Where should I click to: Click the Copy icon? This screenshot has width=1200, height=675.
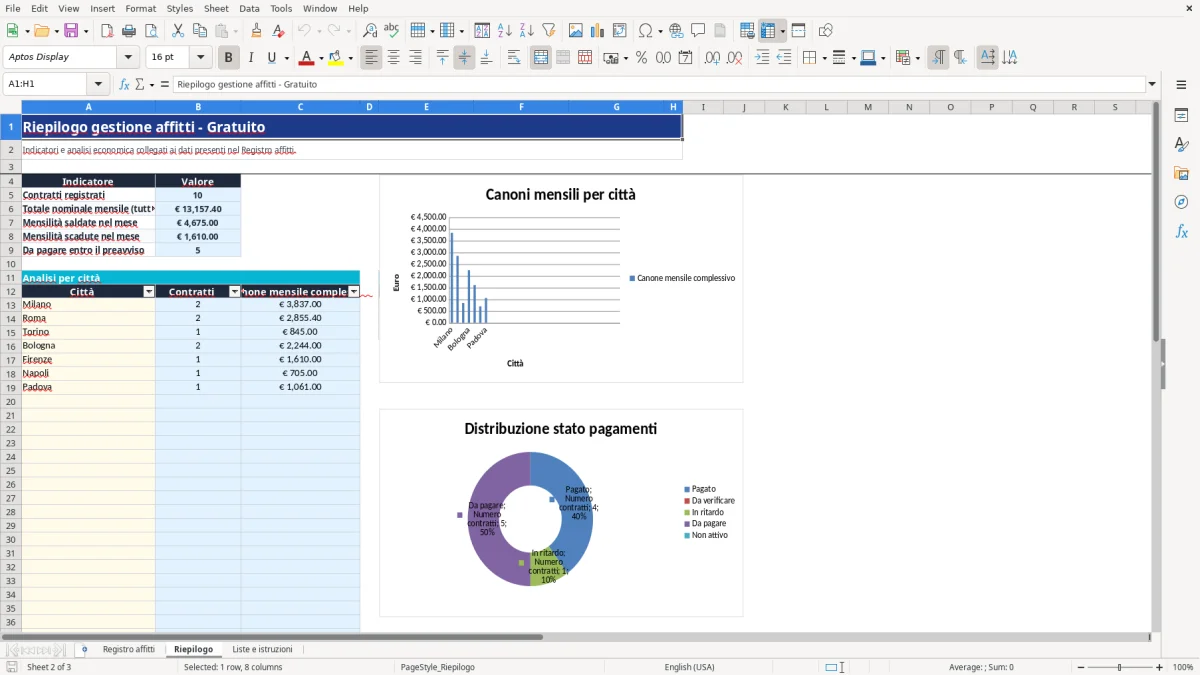click(x=200, y=31)
